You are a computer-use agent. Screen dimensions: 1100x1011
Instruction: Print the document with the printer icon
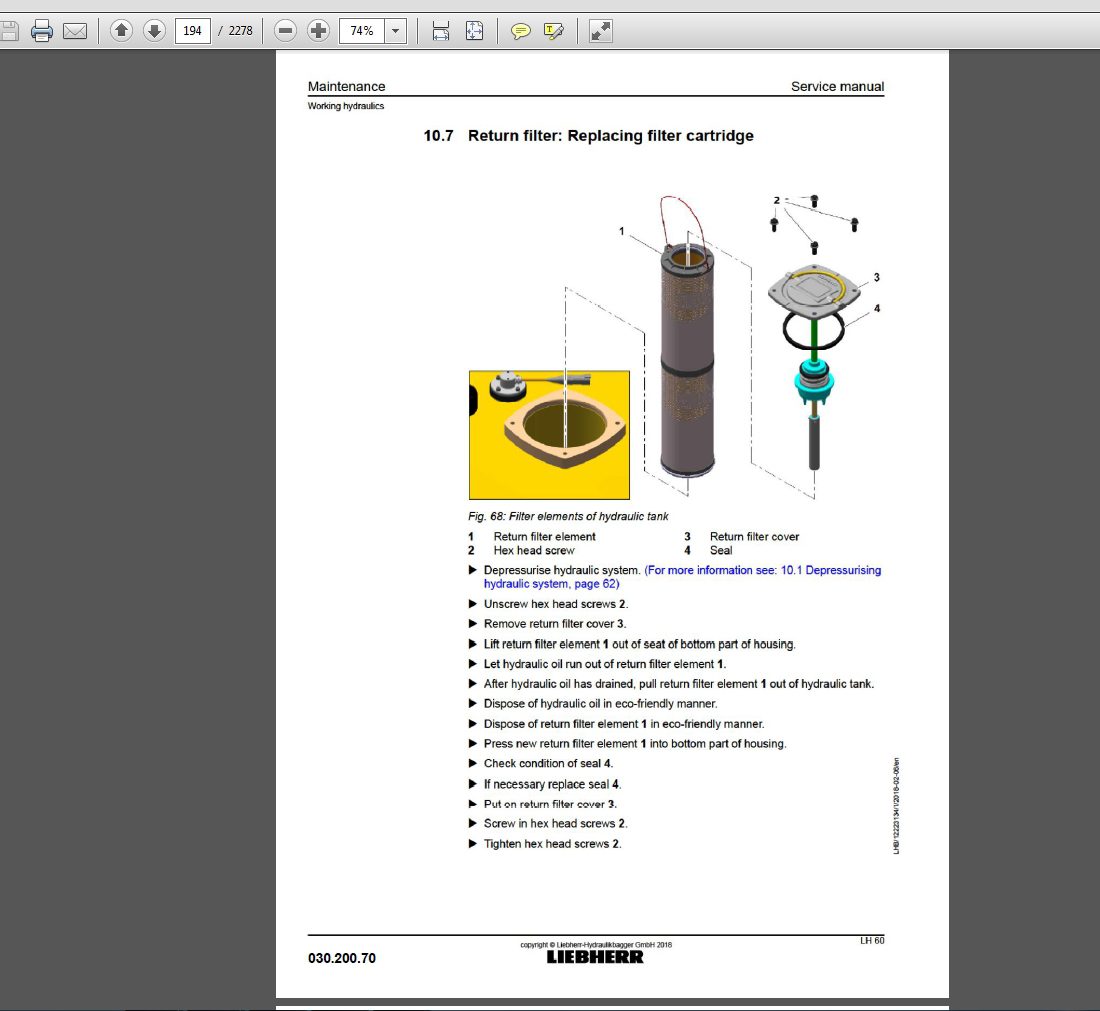42,31
